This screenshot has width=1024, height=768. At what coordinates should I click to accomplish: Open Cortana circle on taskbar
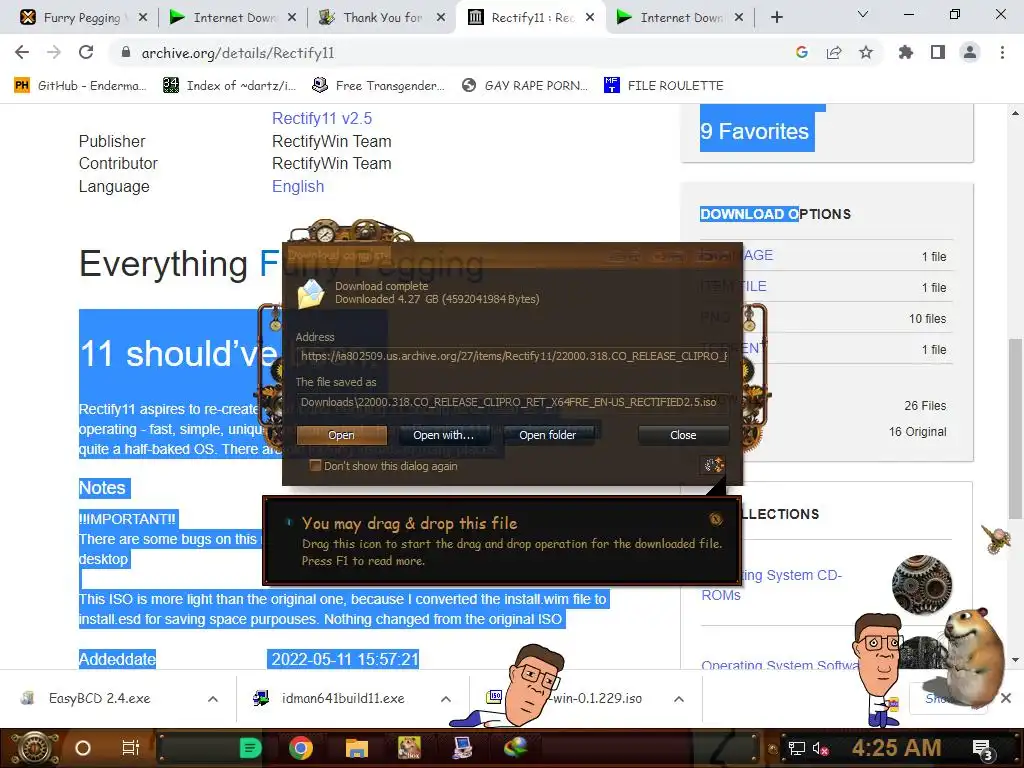(x=83, y=748)
